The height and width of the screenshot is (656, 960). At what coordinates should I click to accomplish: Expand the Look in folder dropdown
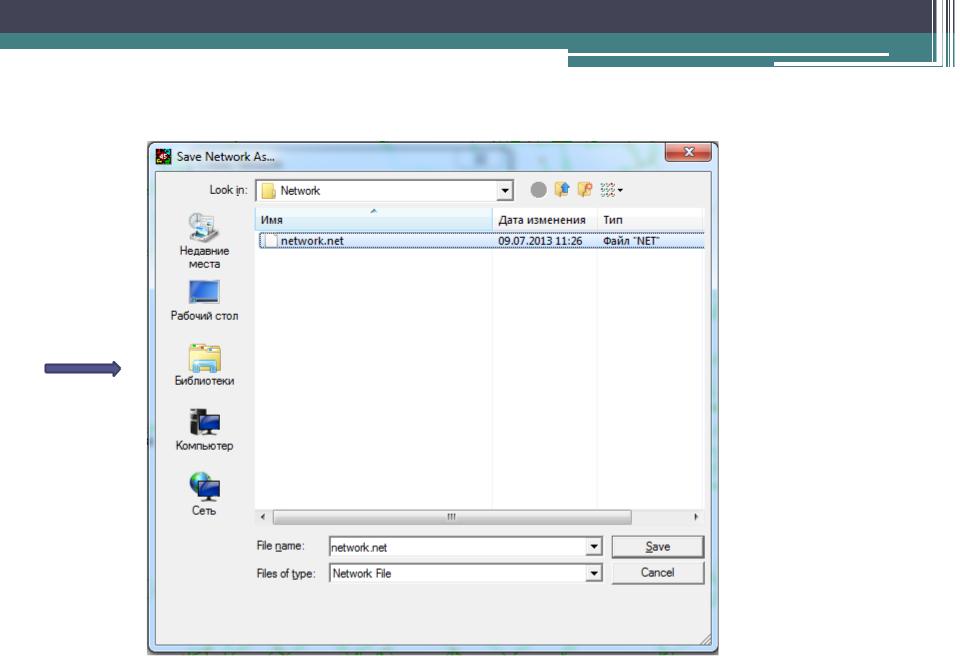504,190
